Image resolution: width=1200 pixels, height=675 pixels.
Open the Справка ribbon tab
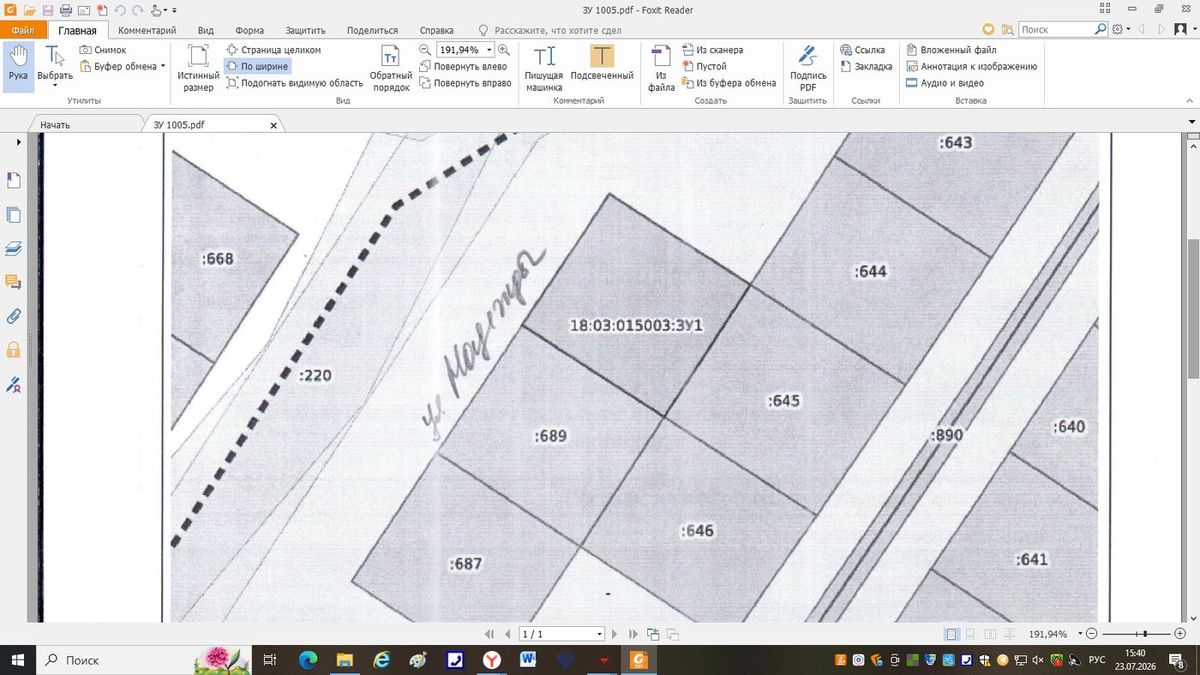coord(436,30)
